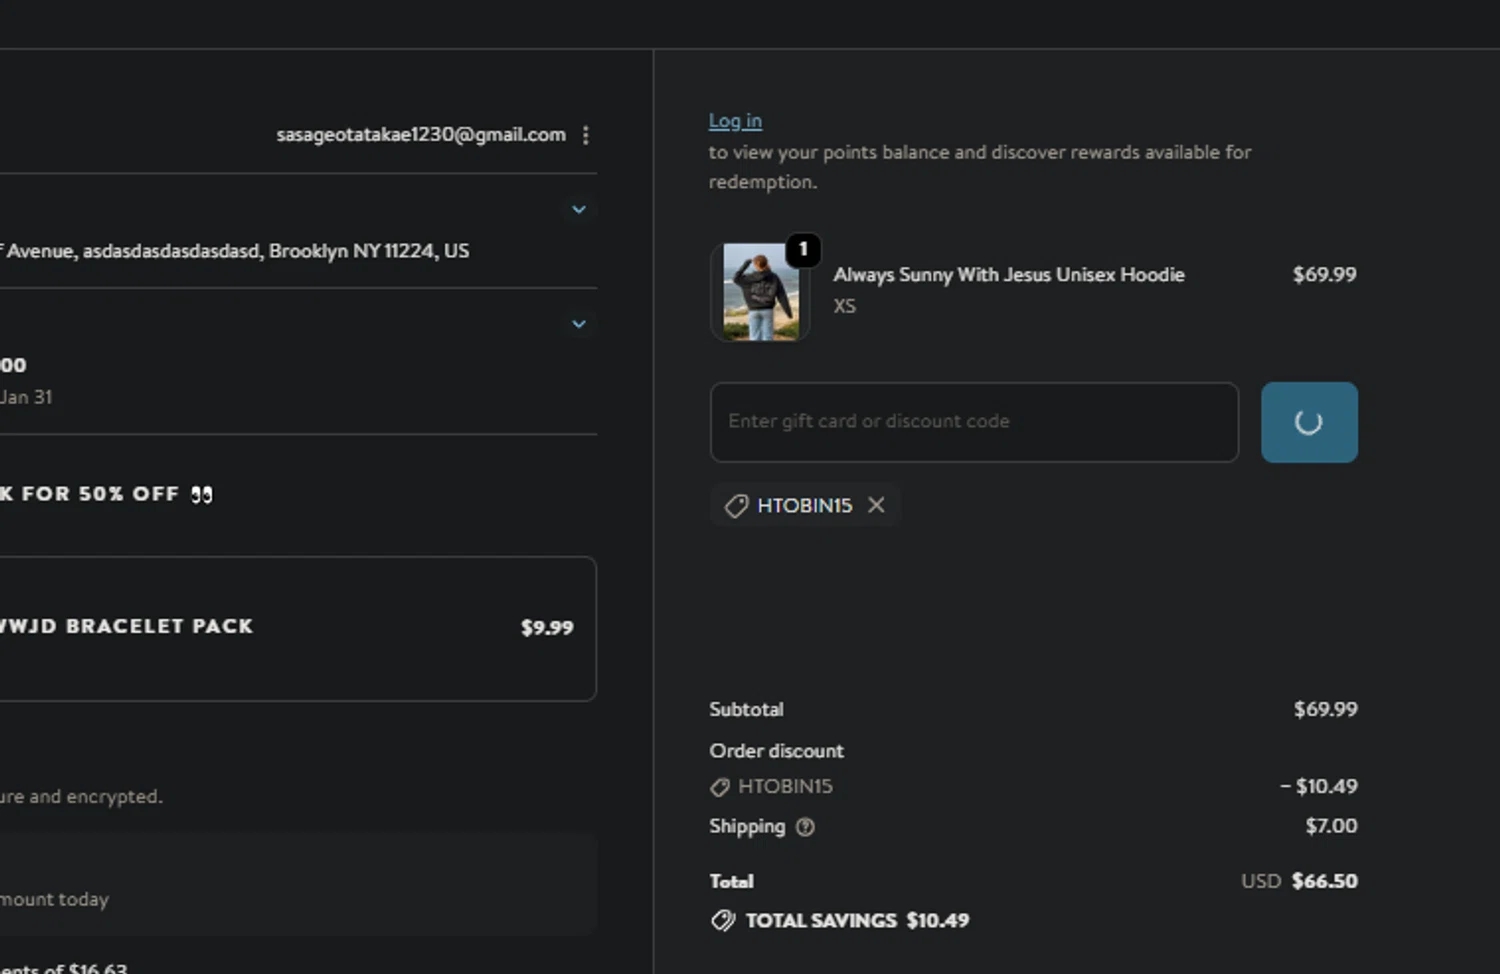Click the Shipping cost $7.00
Viewport: 1500px width, 974px height.
[1331, 826]
